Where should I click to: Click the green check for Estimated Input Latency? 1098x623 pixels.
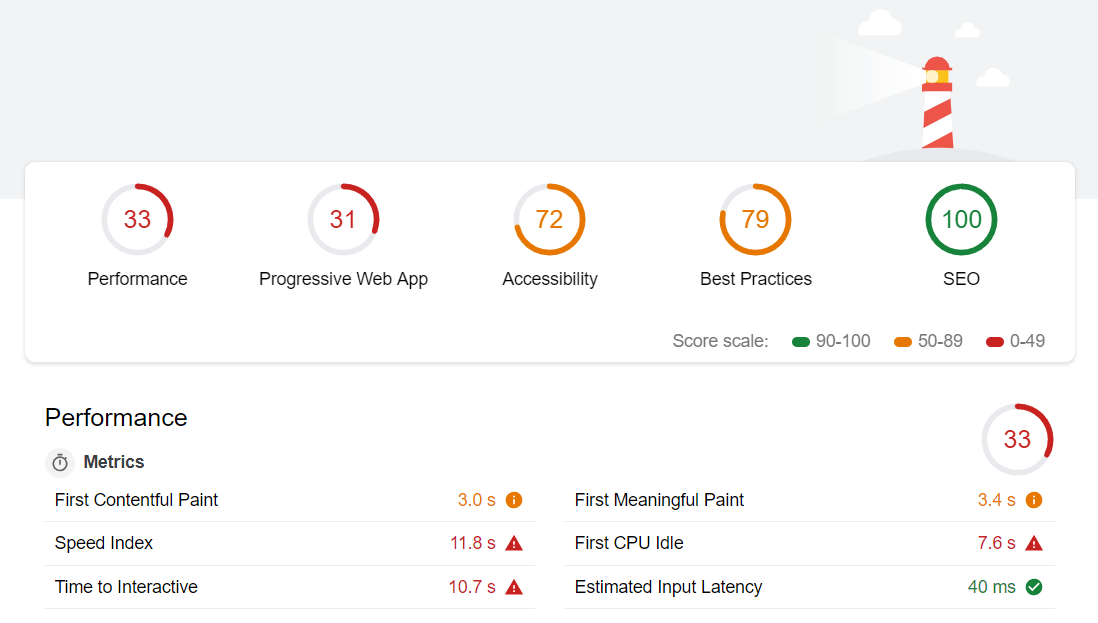click(1034, 588)
